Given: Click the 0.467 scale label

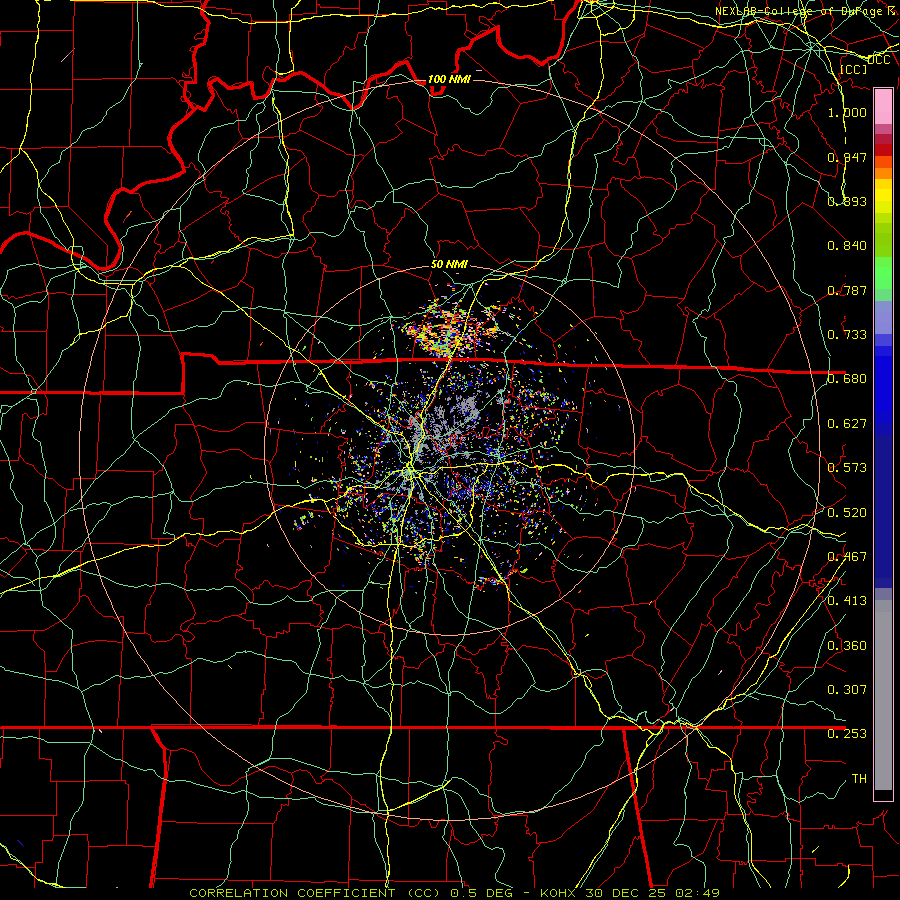Looking at the screenshot, I should click(x=847, y=557).
